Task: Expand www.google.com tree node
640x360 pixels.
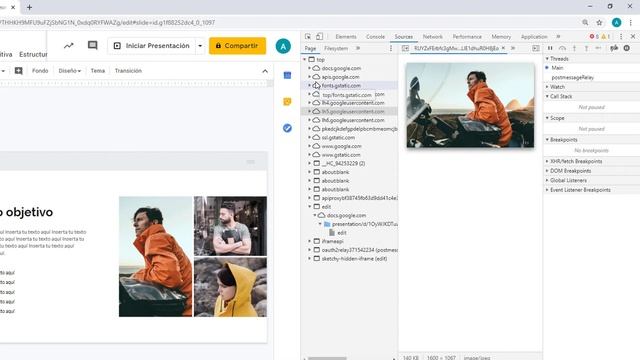Action: pos(309,146)
